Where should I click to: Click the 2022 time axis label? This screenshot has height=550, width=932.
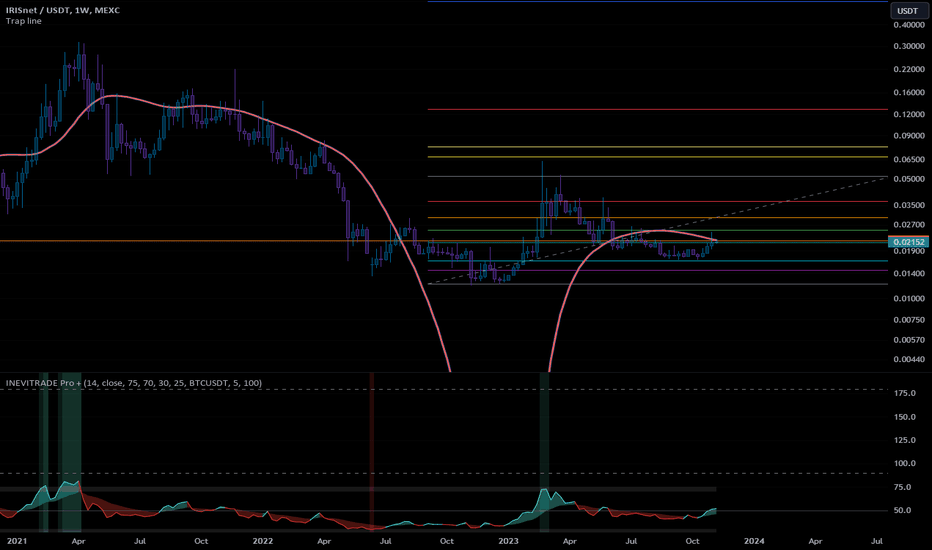[263, 541]
